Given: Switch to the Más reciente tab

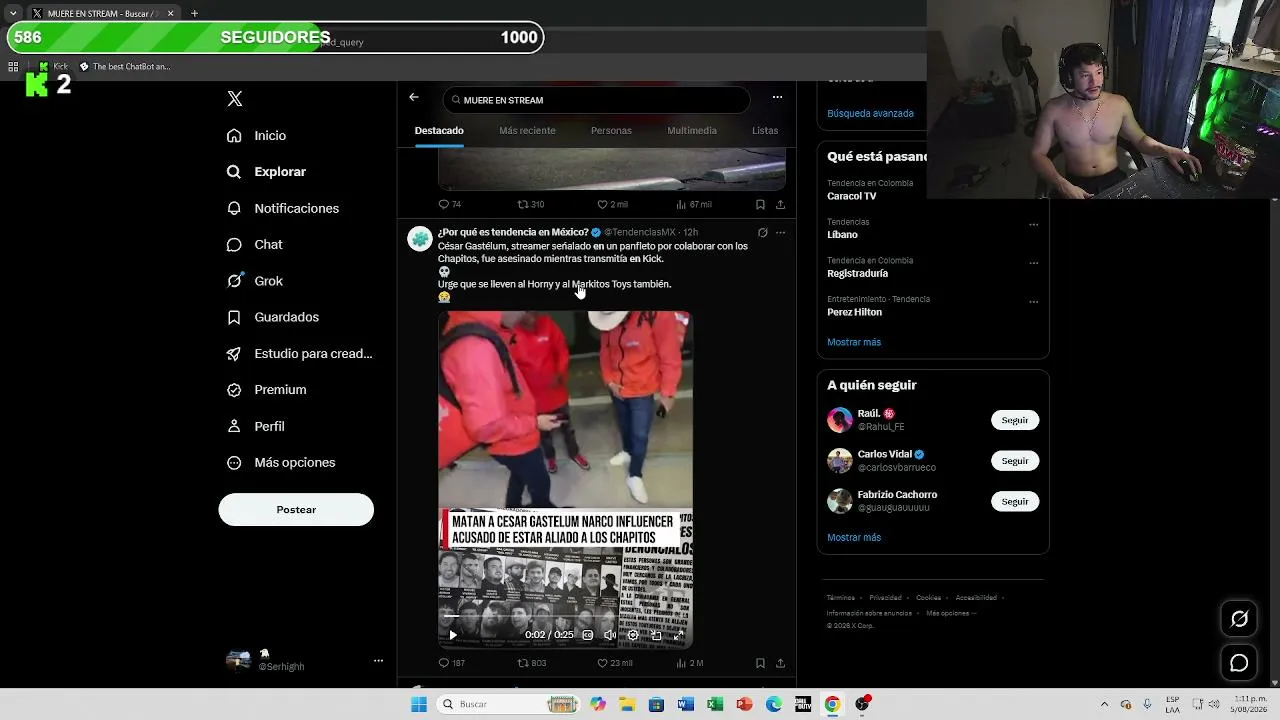Looking at the screenshot, I should click(x=527, y=131).
